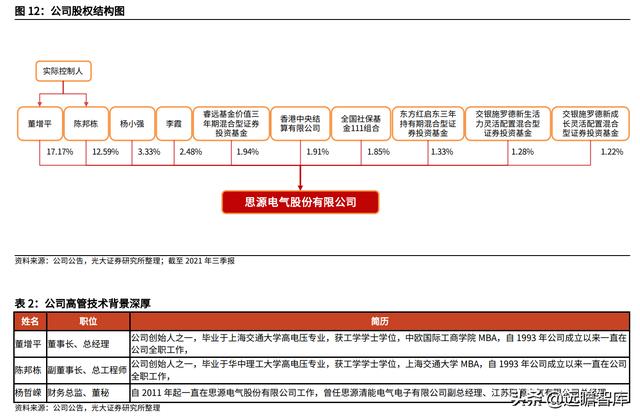640x419 pixels.
Task: Select the 杨小强 shareholder box
Action: [x=132, y=124]
